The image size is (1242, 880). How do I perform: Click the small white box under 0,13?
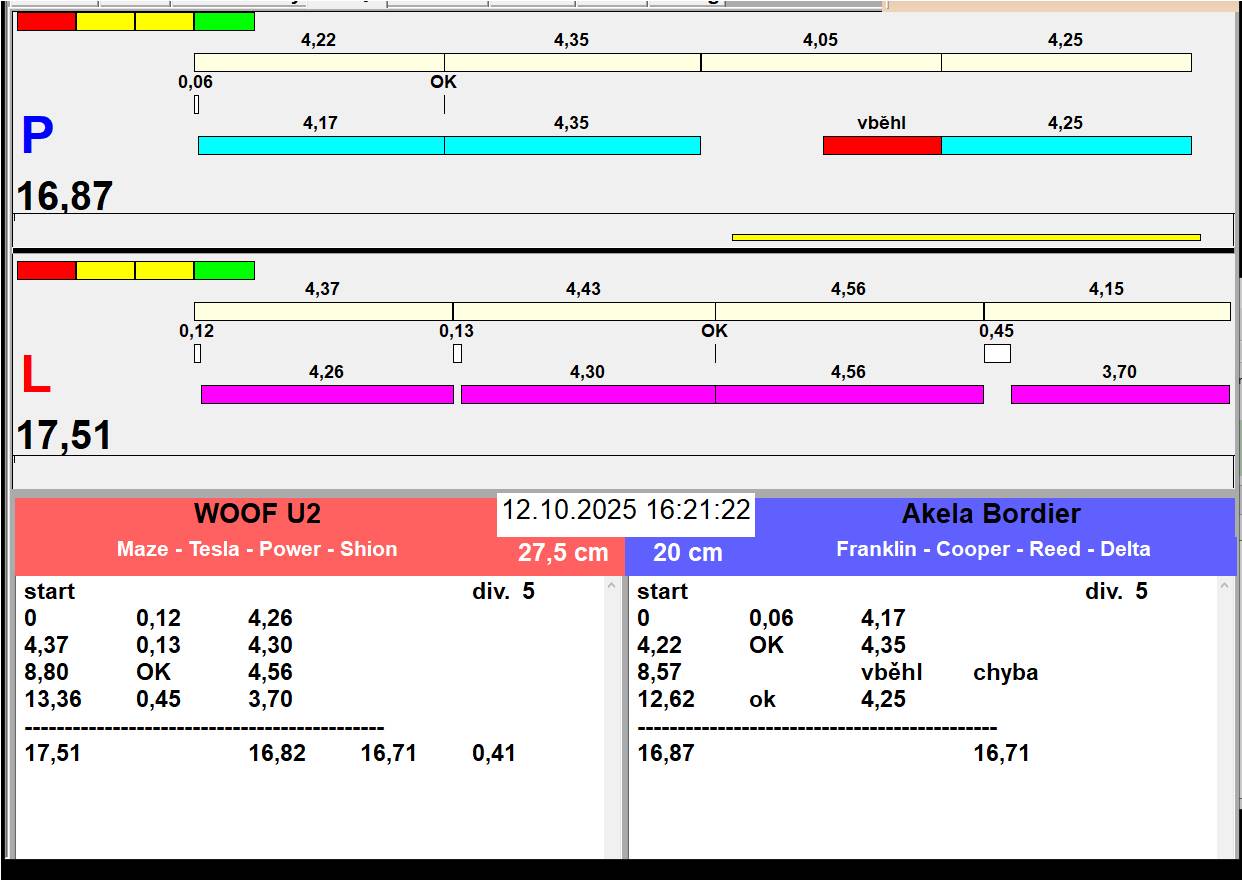(x=457, y=353)
